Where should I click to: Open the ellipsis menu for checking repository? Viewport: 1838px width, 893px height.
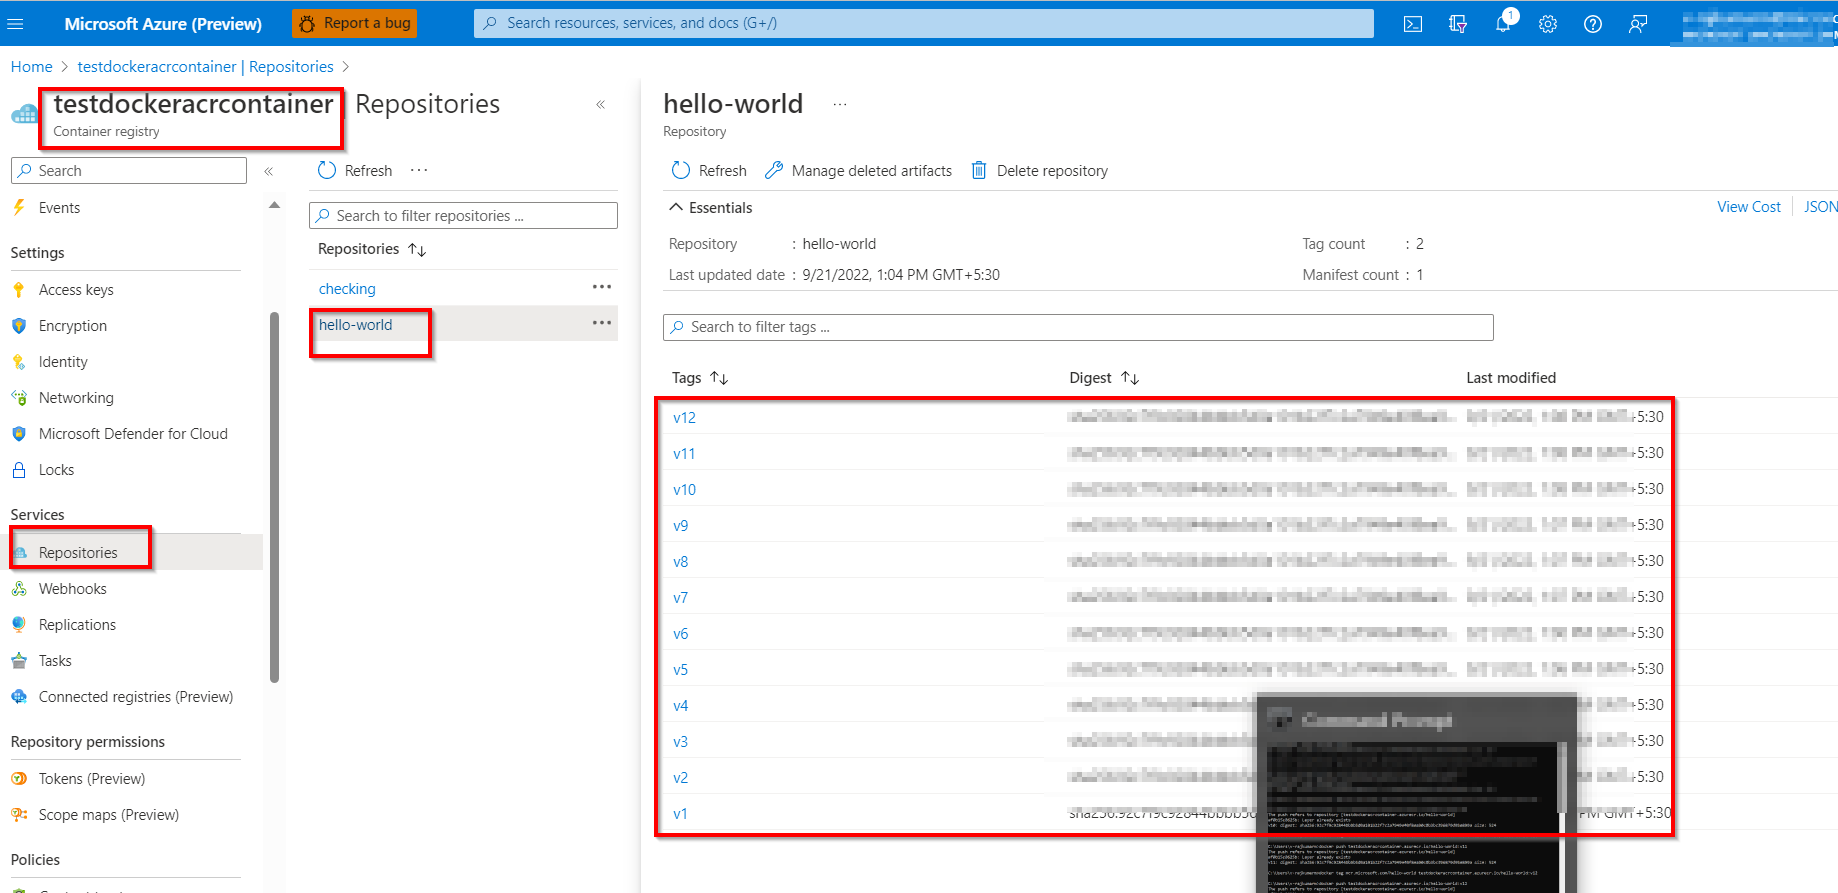tap(602, 287)
